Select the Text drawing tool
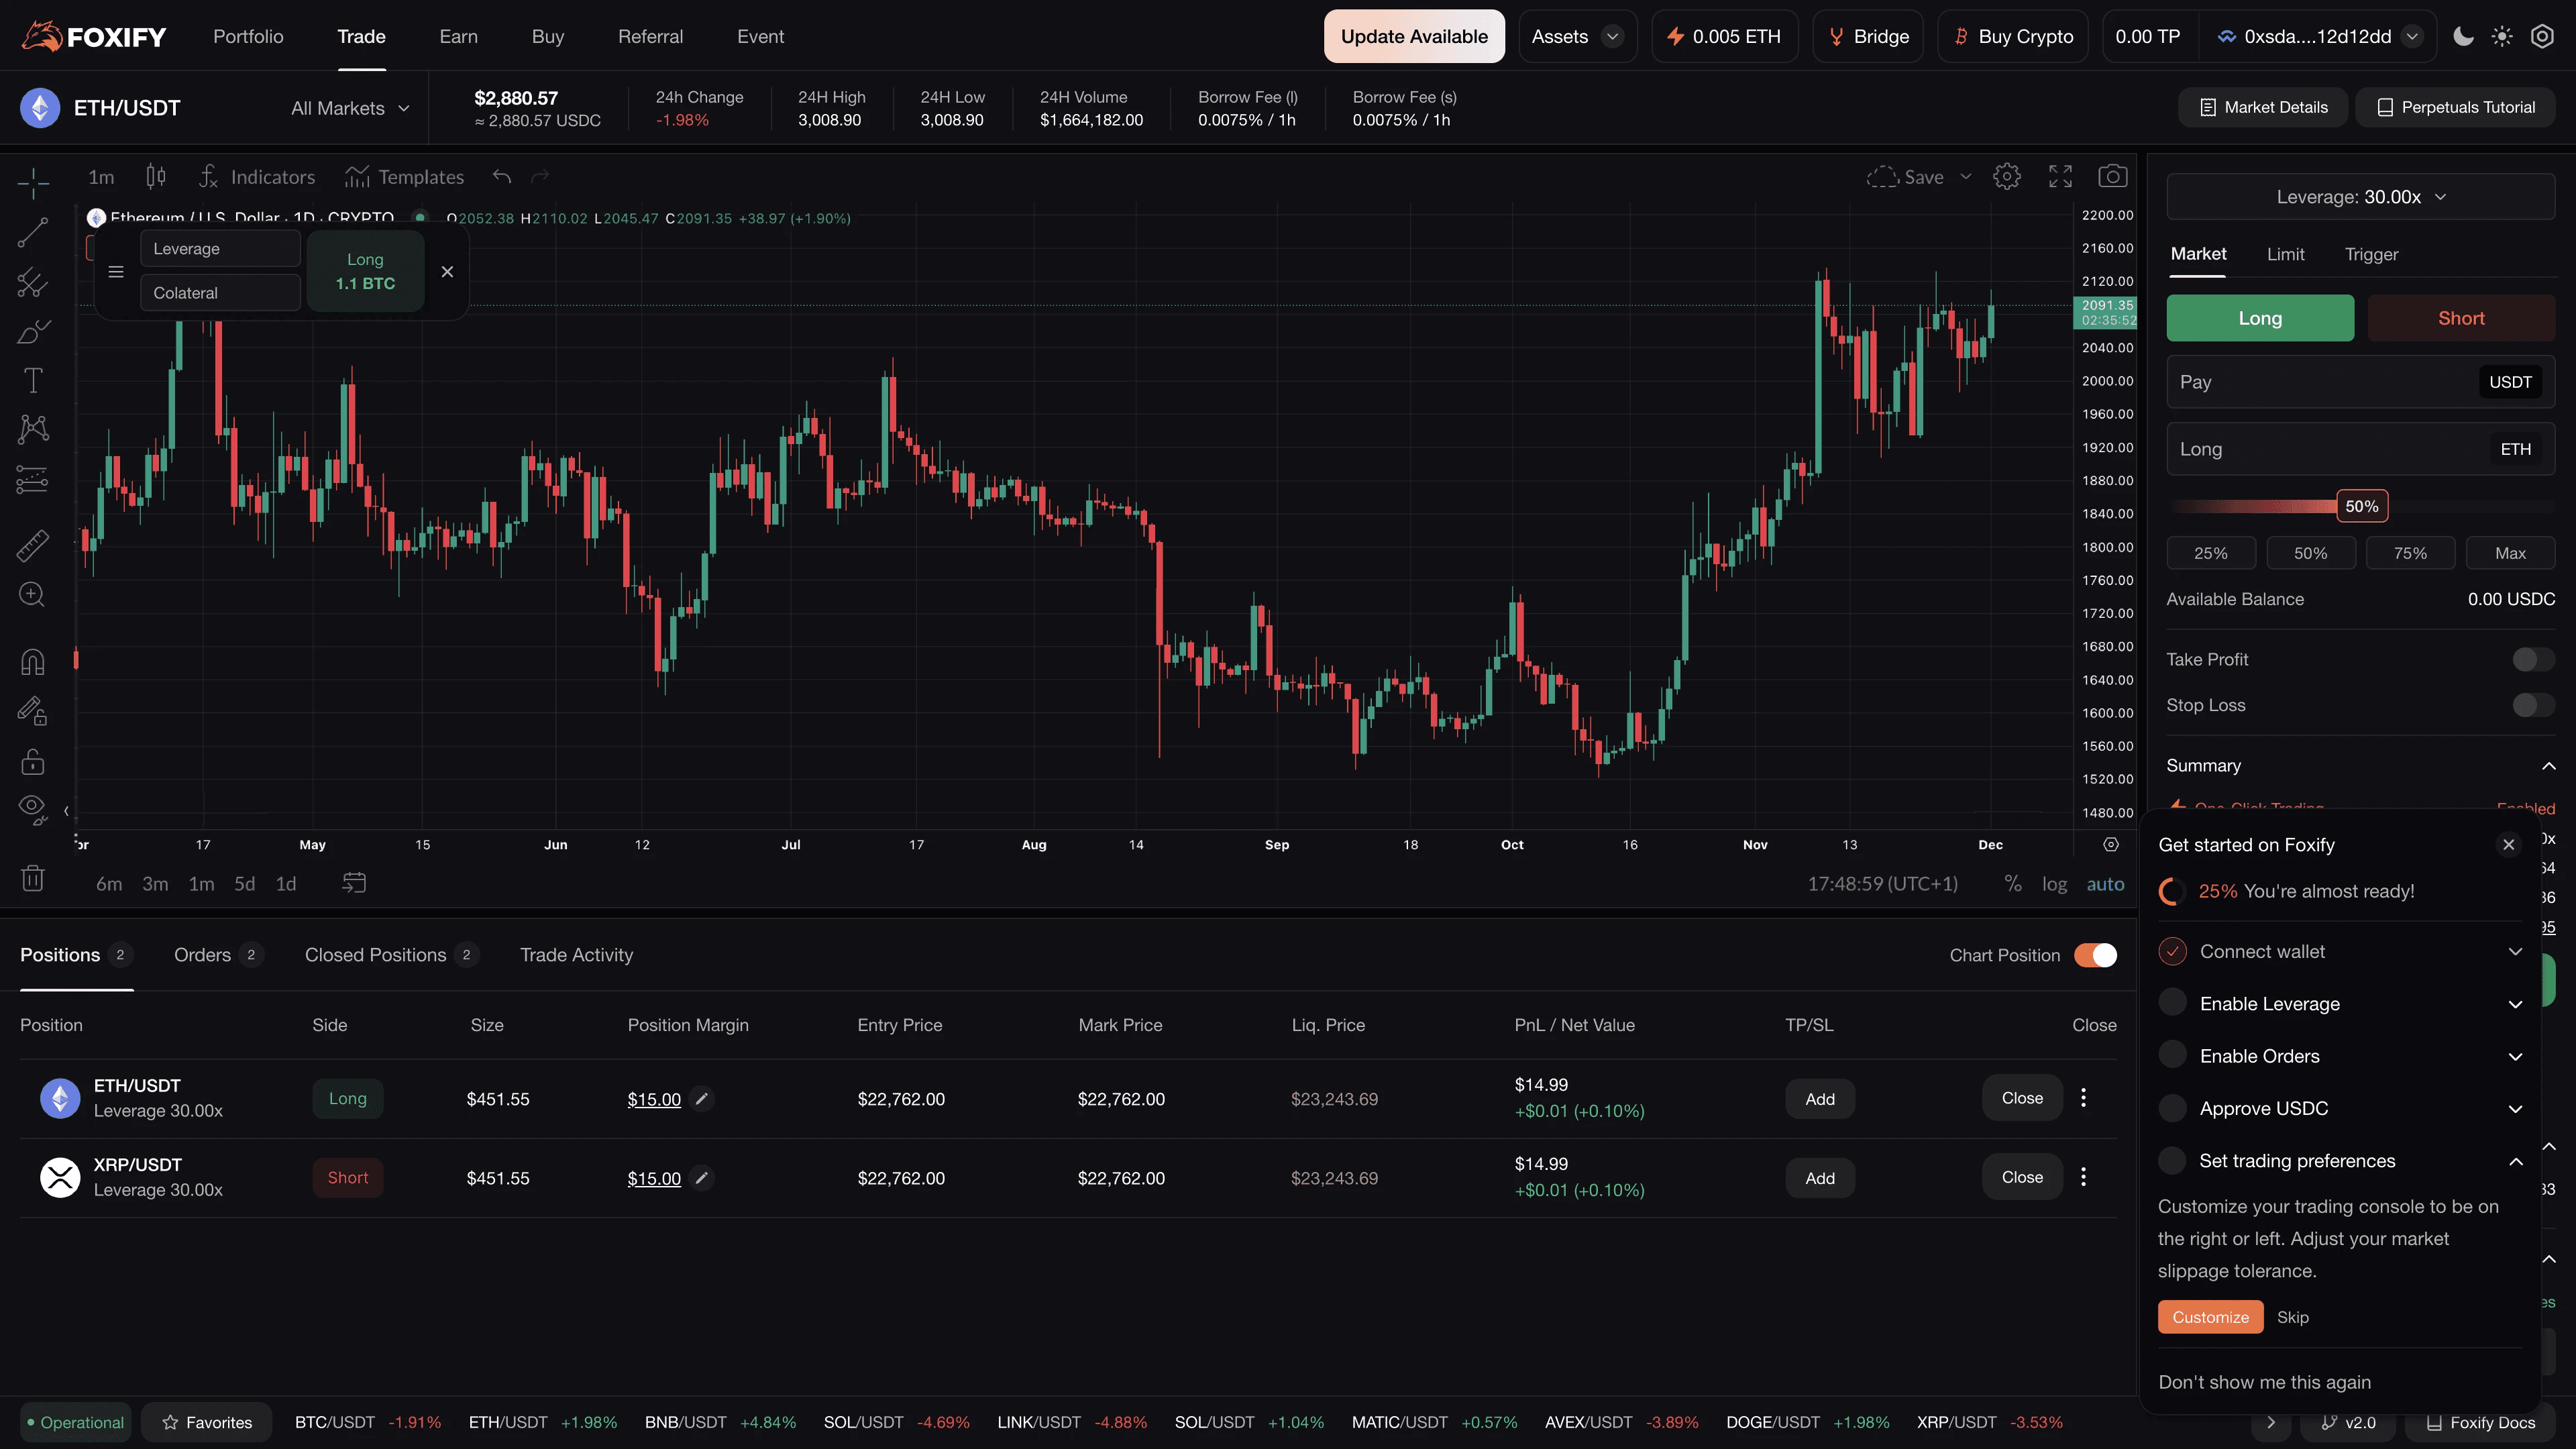Viewport: 2576px width, 1449px height. 33,380
